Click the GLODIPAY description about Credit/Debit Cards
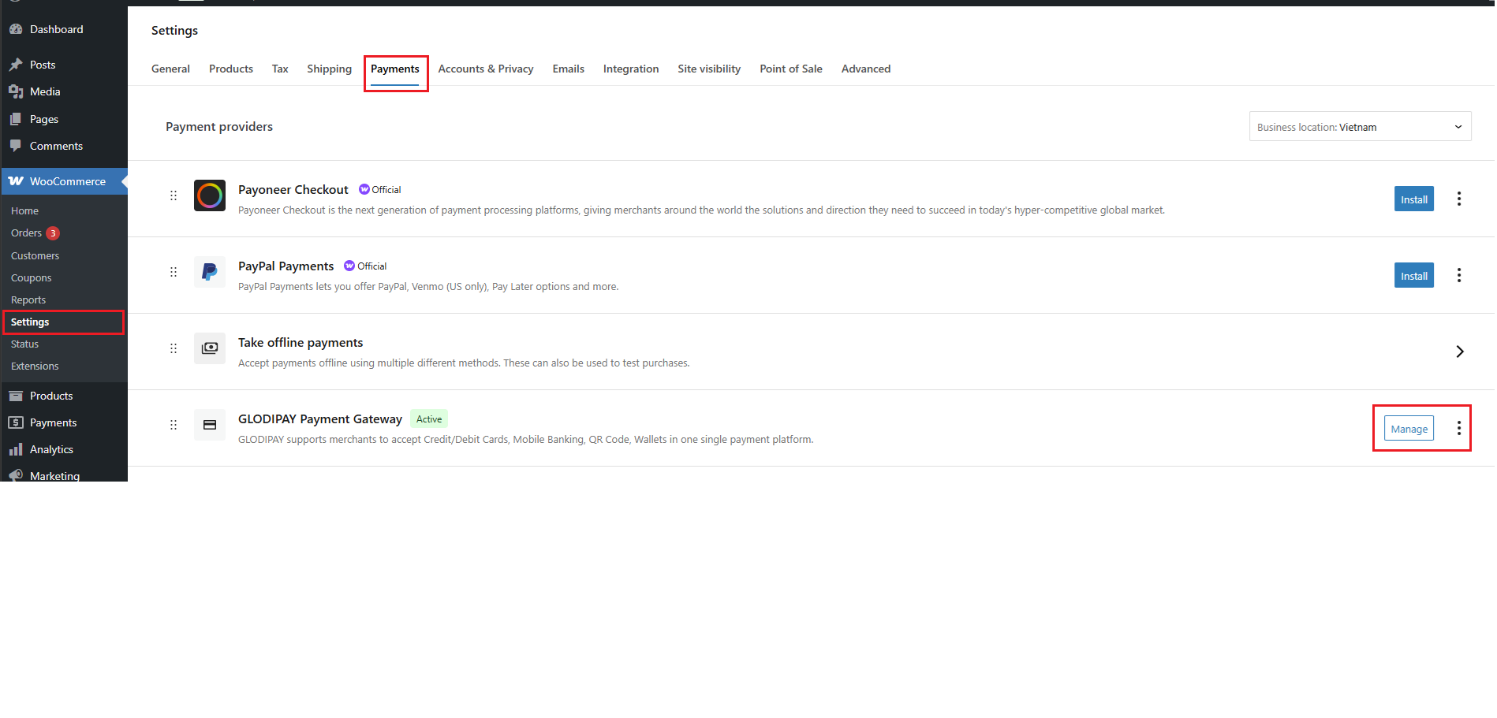The image size is (1497, 718). pyautogui.click(x=526, y=439)
